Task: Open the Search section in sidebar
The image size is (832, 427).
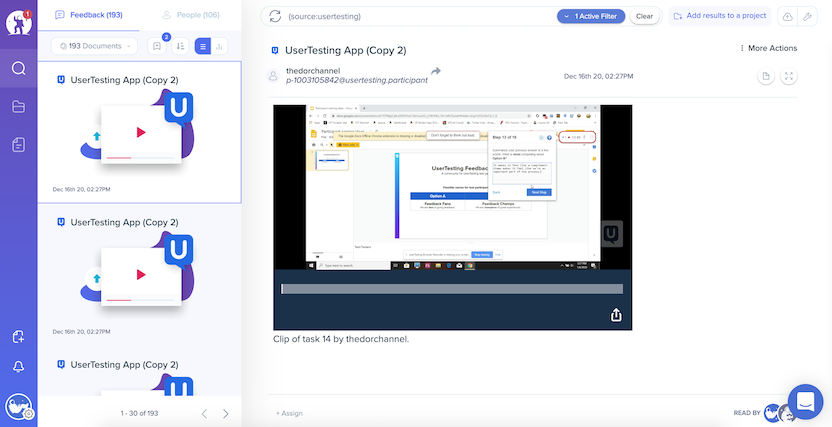Action: [19, 68]
